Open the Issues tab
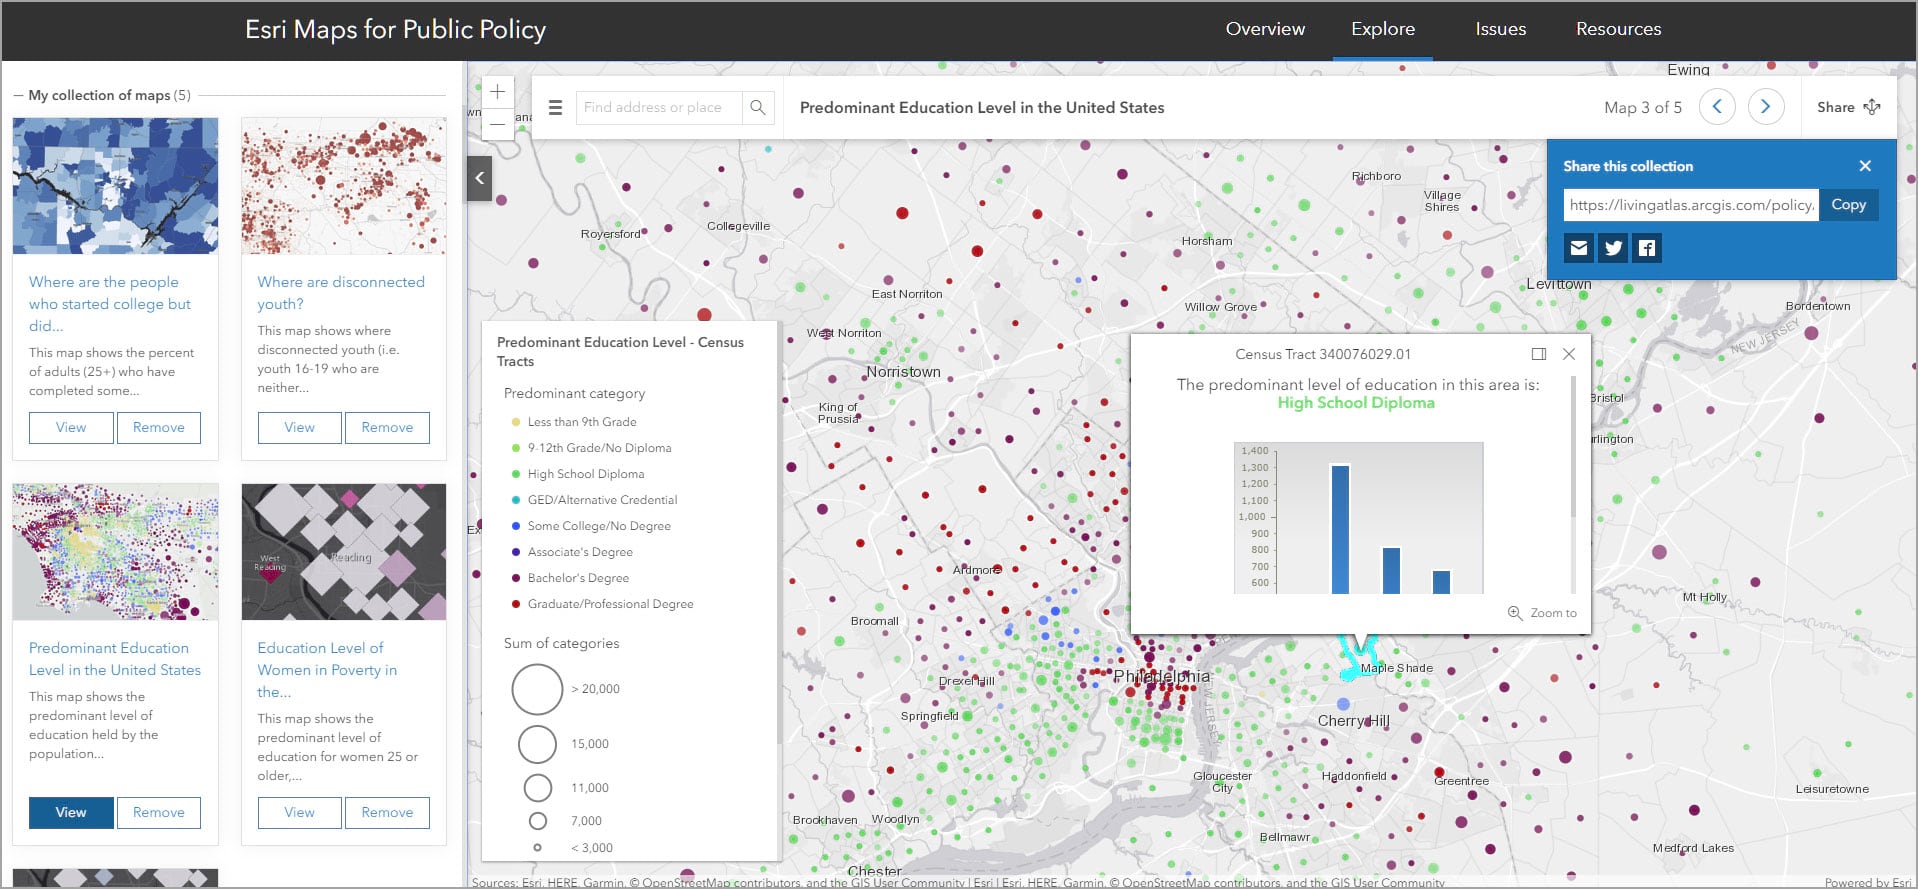This screenshot has width=1918, height=889. tap(1501, 29)
